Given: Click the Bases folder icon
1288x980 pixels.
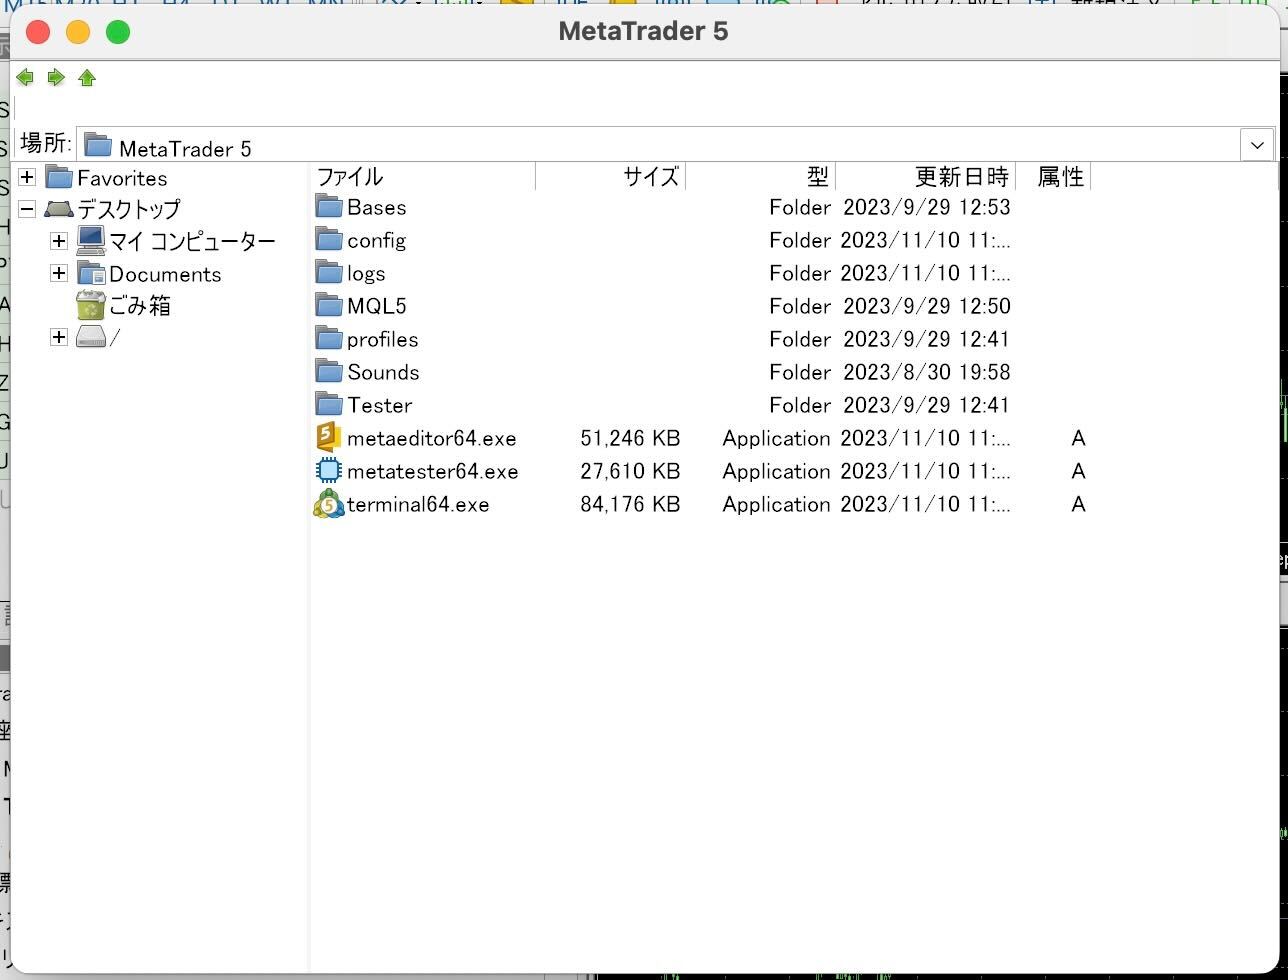Looking at the screenshot, I should pos(329,206).
